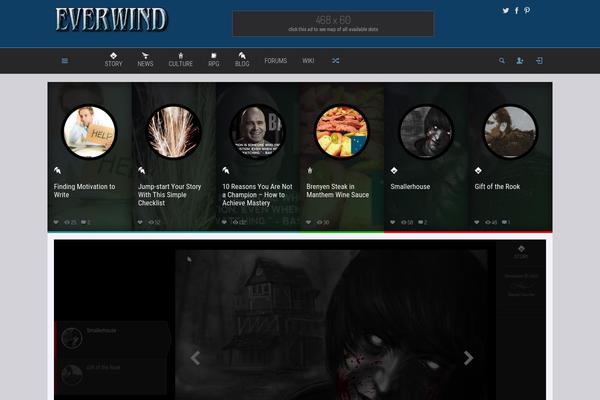Click the shuffle random article icon
The height and width of the screenshot is (400, 600).
(x=336, y=60)
